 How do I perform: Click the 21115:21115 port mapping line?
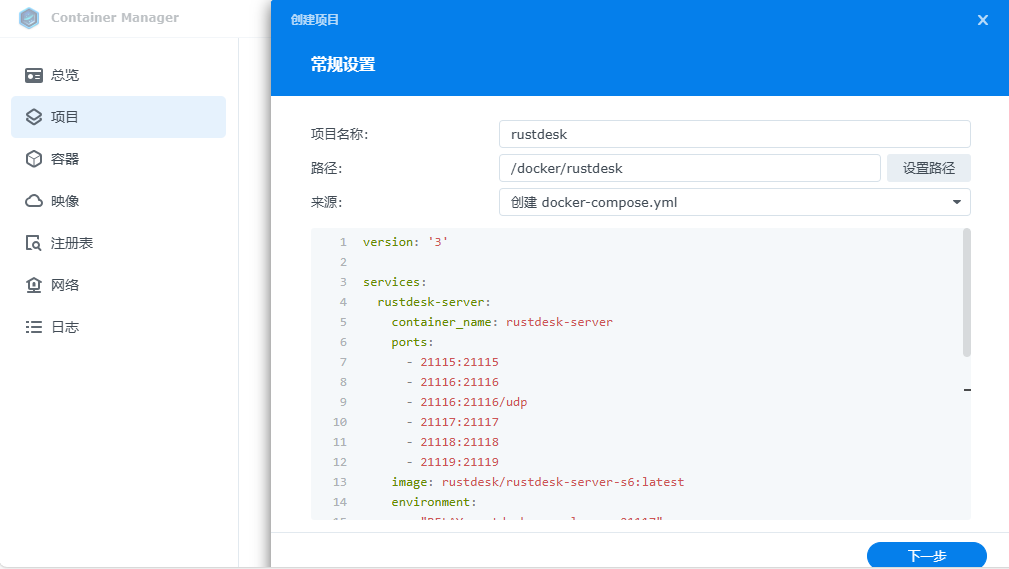pos(452,362)
